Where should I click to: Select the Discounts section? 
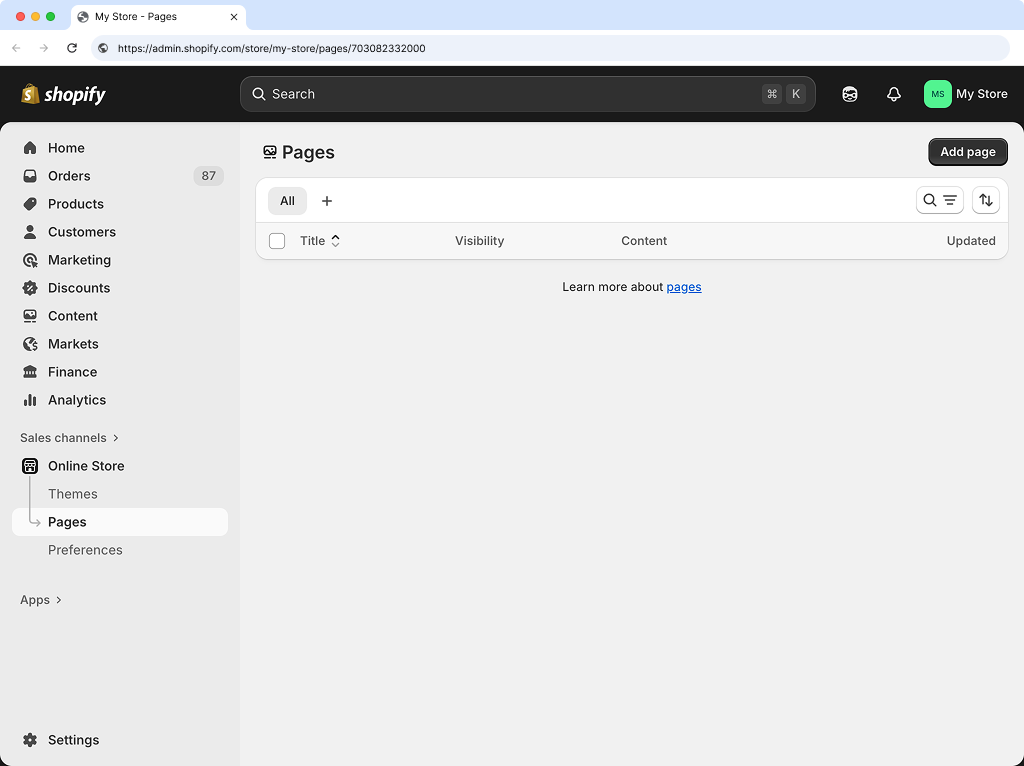[78, 287]
